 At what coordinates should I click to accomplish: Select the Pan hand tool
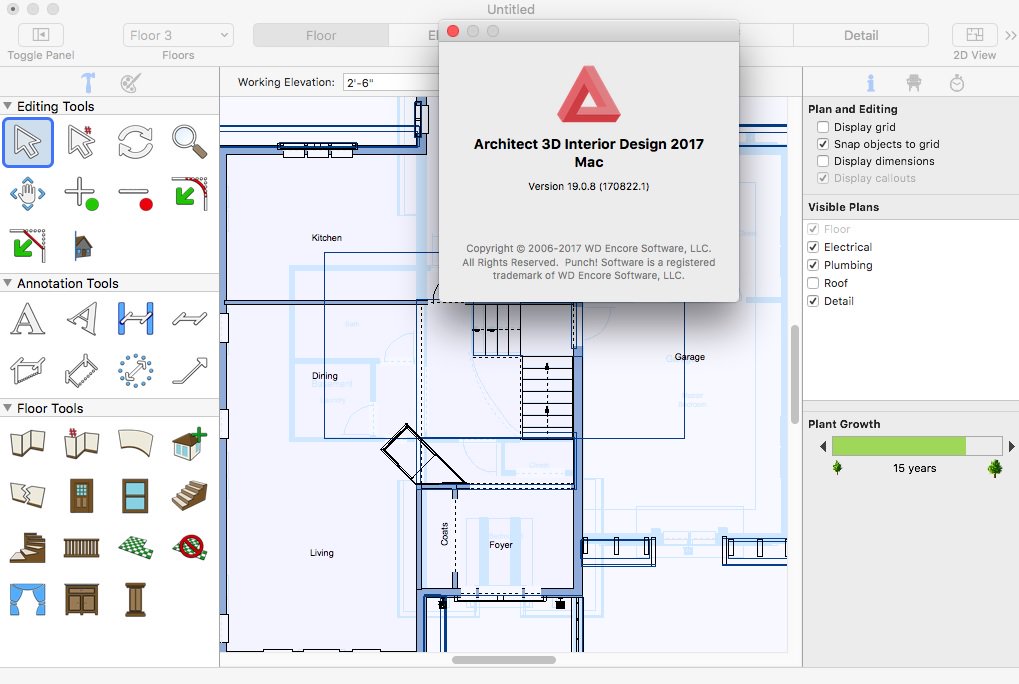pyautogui.click(x=27, y=194)
